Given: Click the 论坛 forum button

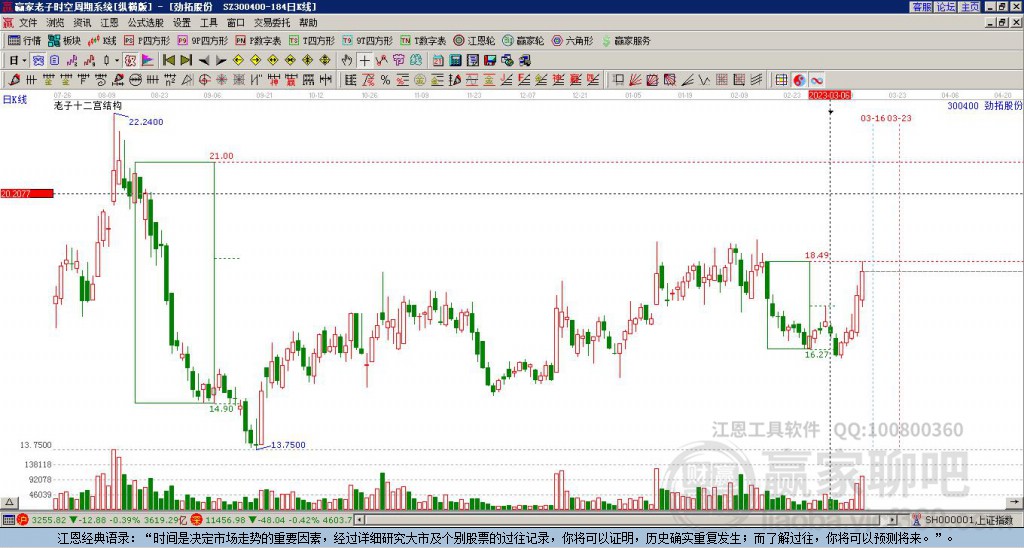Looking at the screenshot, I should [946, 7].
